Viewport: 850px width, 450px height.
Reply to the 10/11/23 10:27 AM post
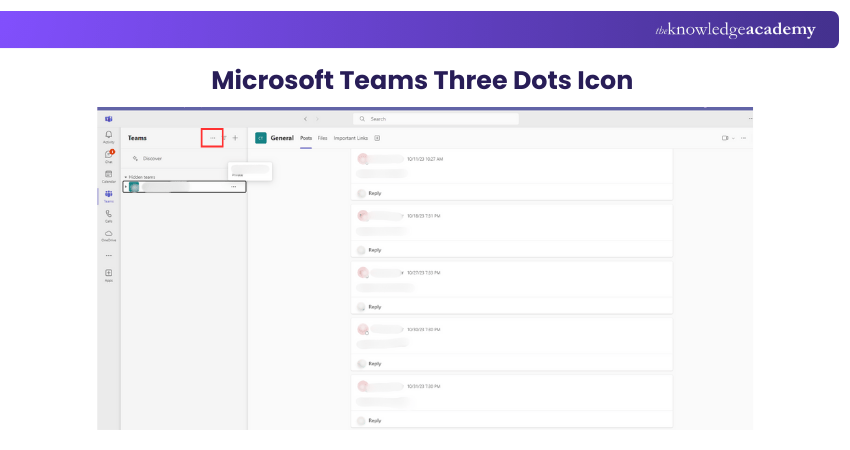375,193
